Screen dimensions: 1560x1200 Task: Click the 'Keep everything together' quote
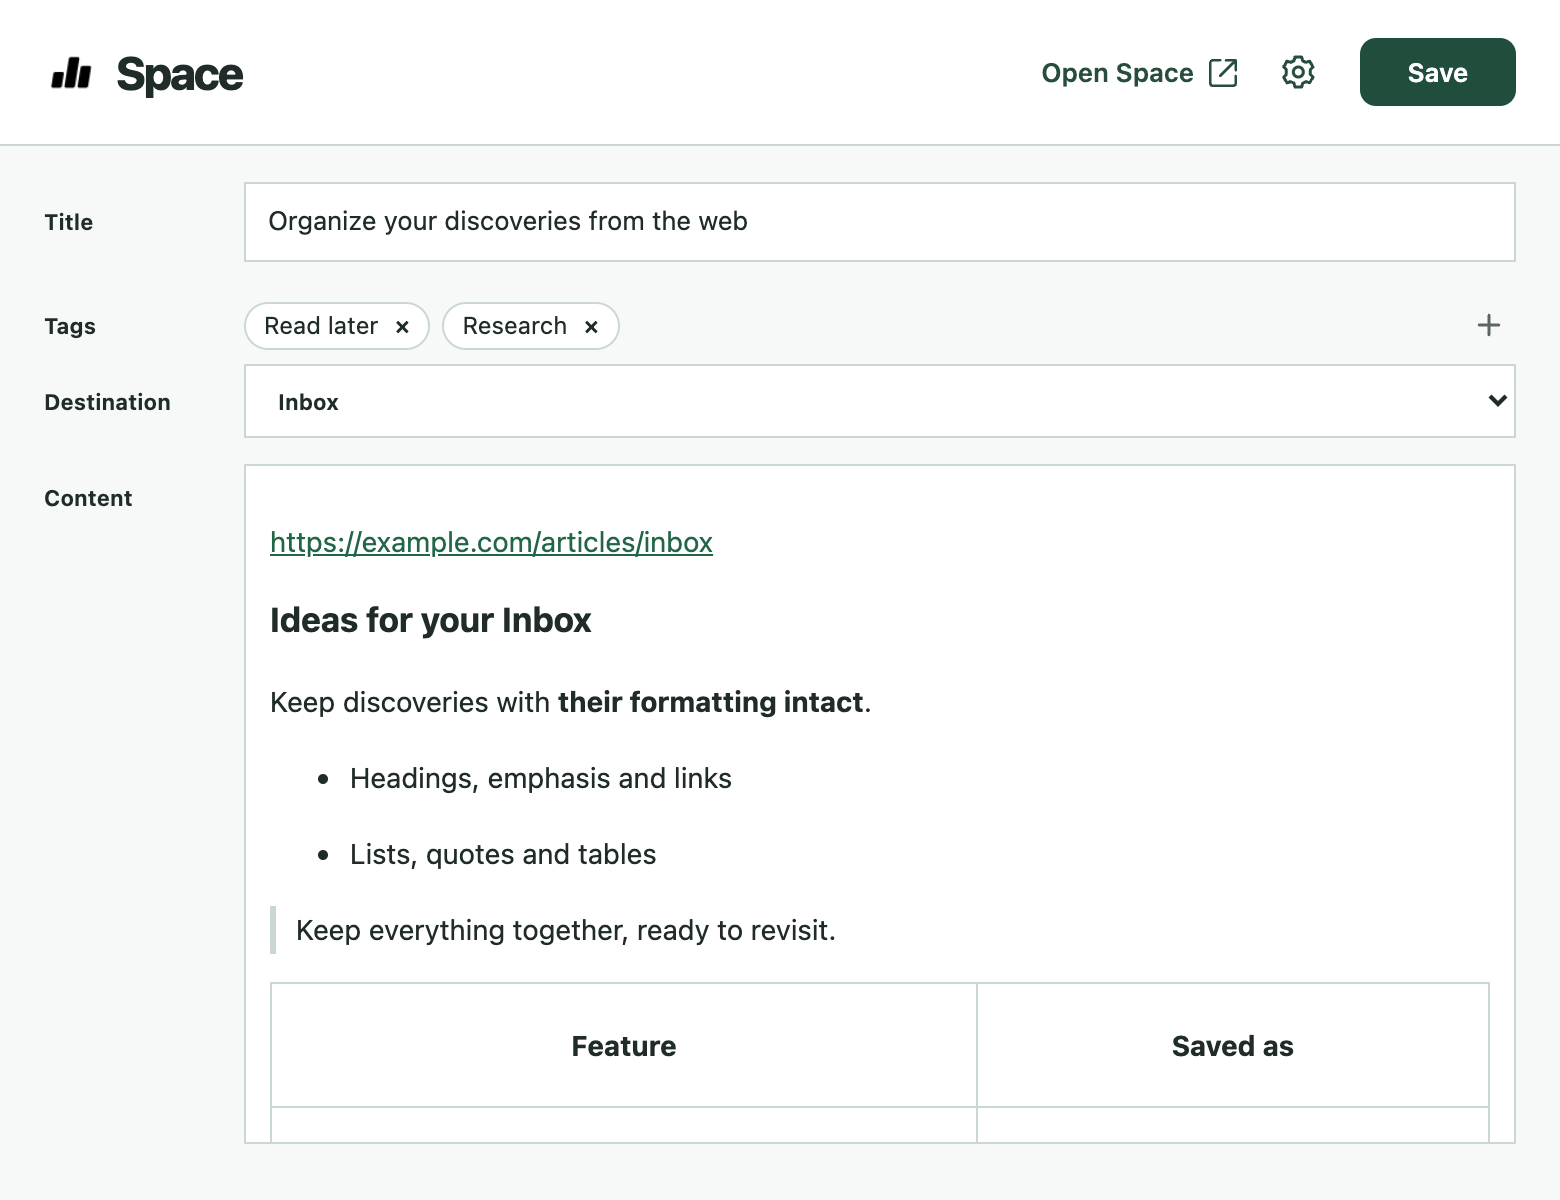pyautogui.click(x=566, y=930)
